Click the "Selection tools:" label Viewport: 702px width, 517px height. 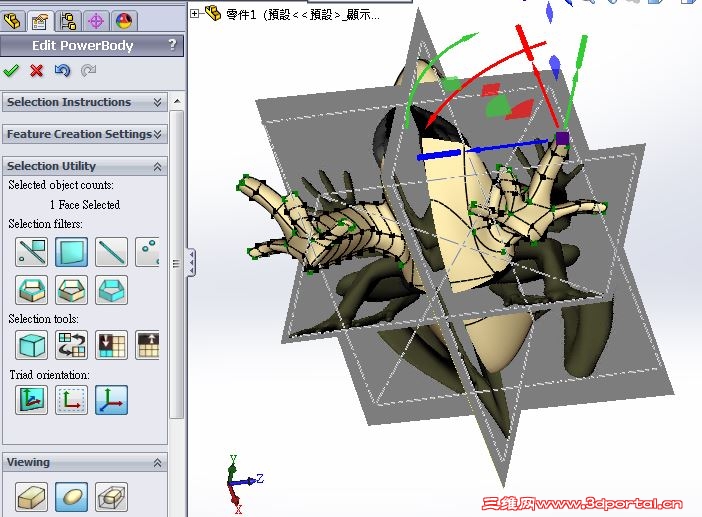point(43,318)
